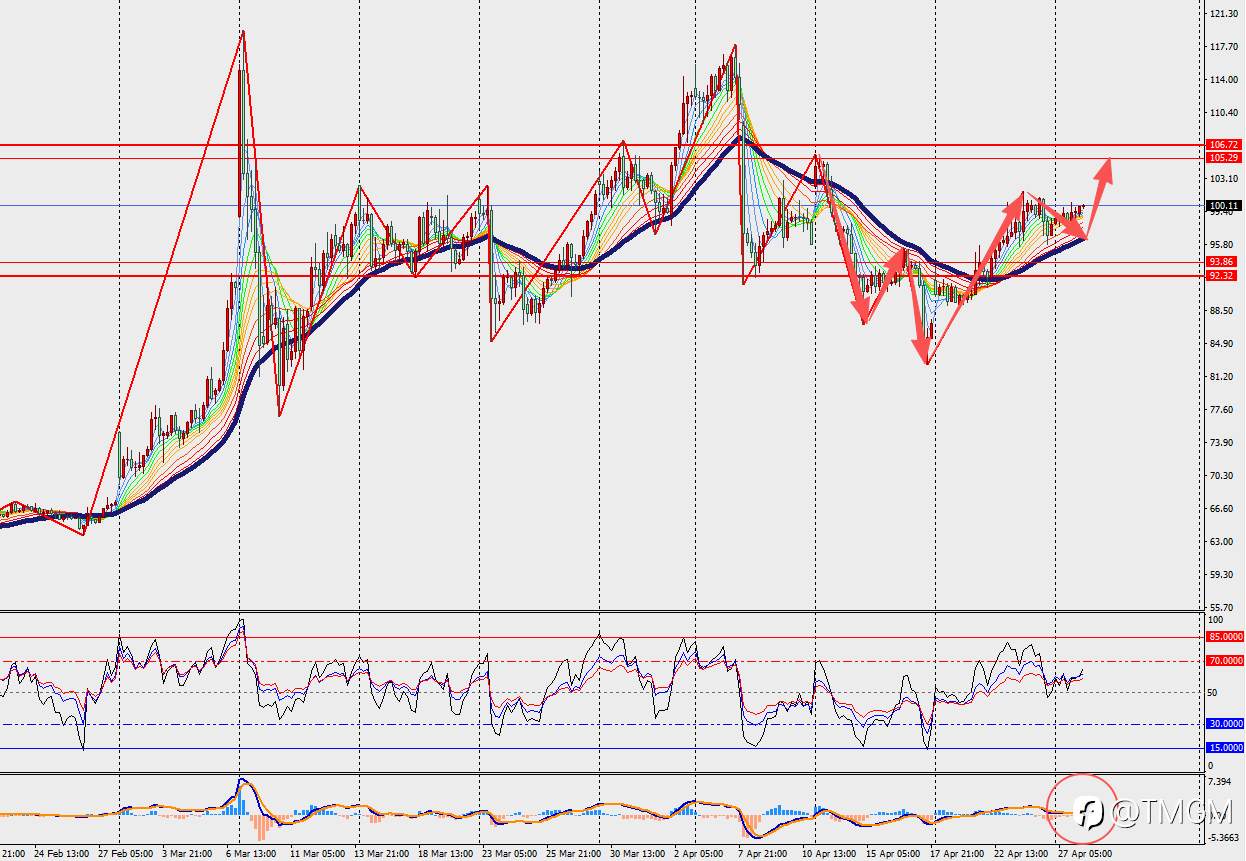Image resolution: width=1246 pixels, height=861 pixels.
Task: Click the 95.80 price axis label
Action: pyautogui.click(x=1222, y=245)
